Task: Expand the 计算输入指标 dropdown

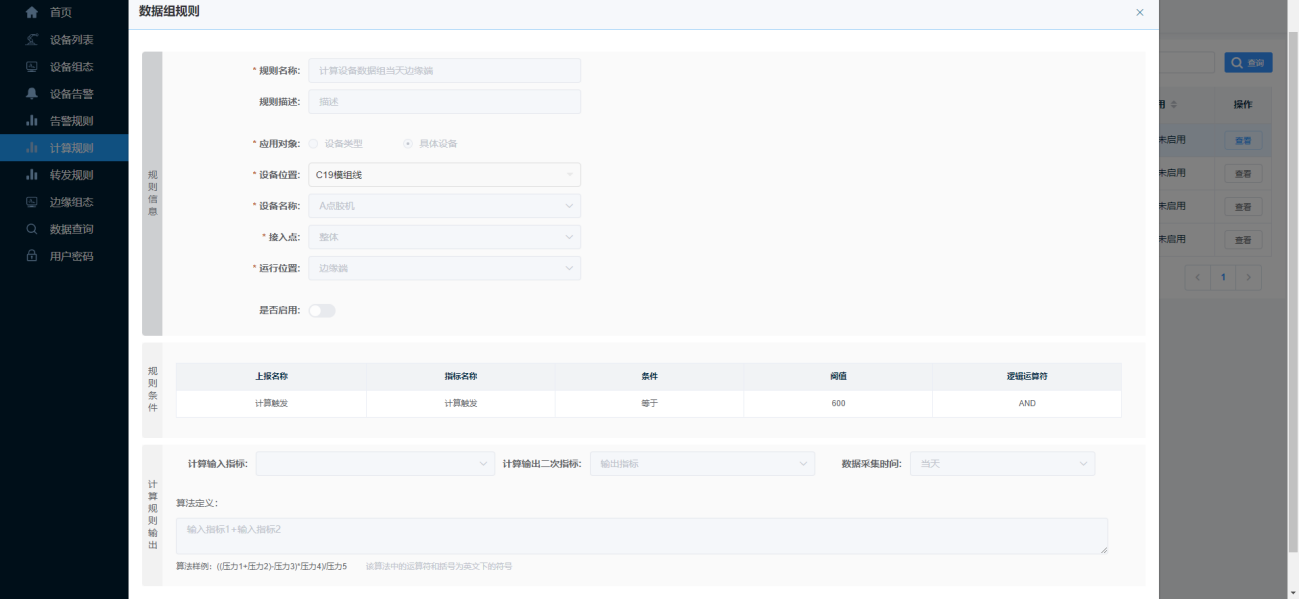Action: [375, 464]
